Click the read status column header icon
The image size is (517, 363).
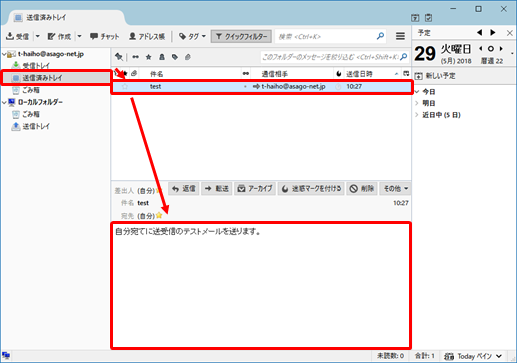(246, 73)
